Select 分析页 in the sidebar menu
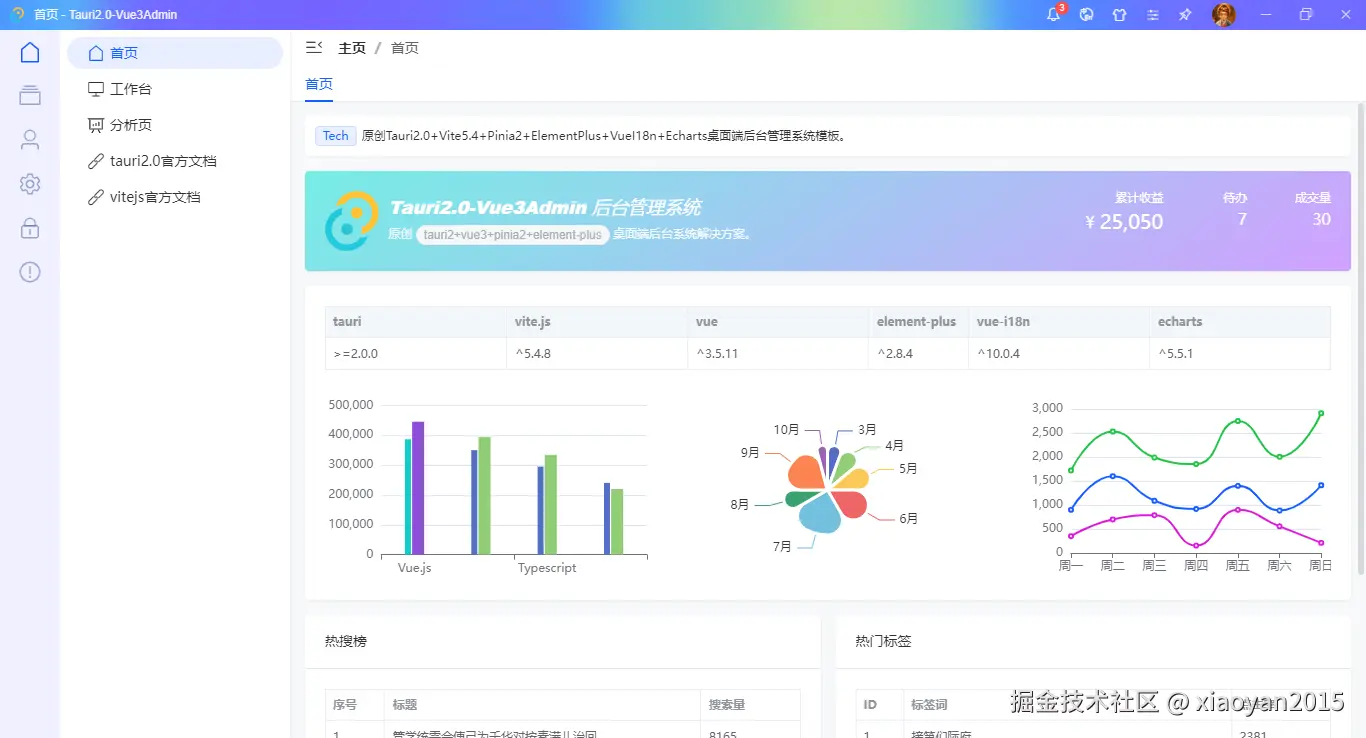 coord(130,124)
